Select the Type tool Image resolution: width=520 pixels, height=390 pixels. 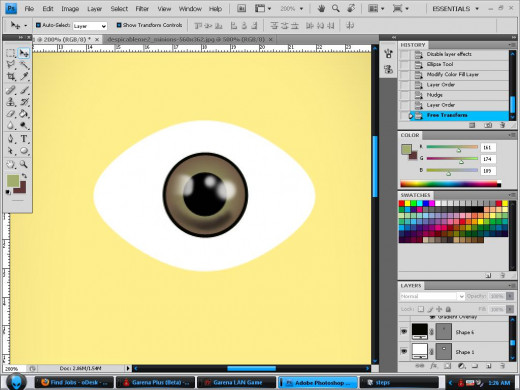click(x=24, y=139)
